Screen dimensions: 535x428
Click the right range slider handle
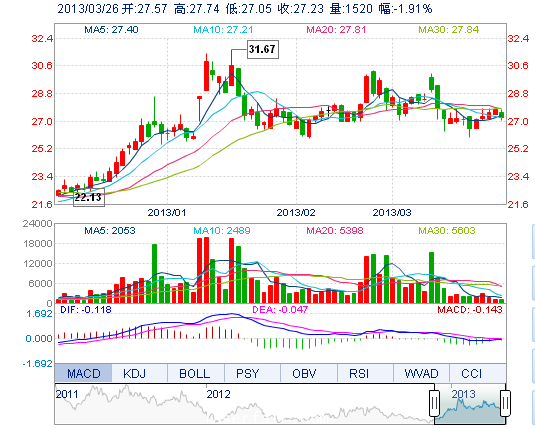pyautogui.click(x=505, y=403)
